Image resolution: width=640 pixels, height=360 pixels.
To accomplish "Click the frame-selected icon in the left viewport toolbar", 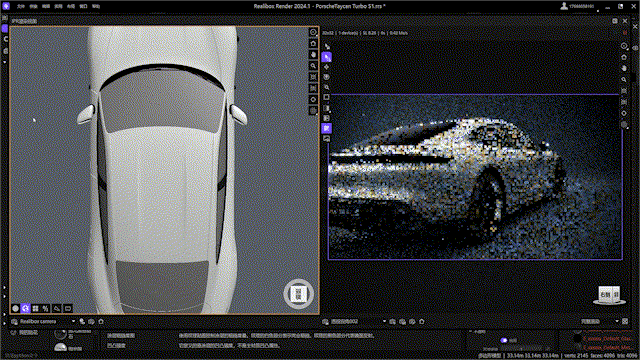I will coord(313,88).
